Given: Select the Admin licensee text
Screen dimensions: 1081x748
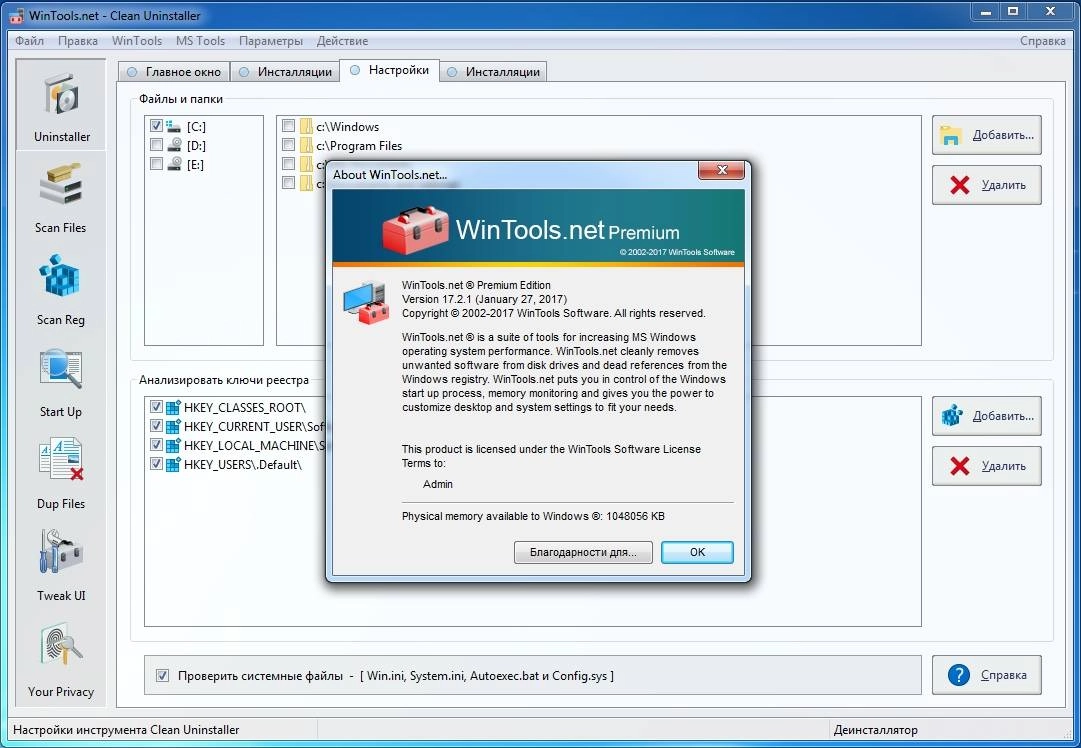Looking at the screenshot, I should [438, 484].
